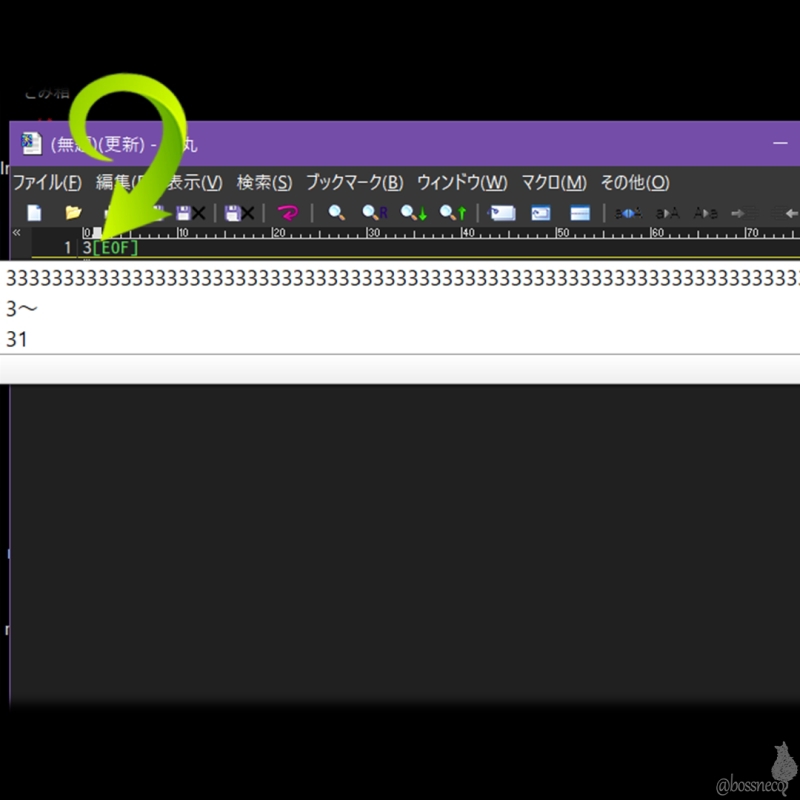The width and height of the screenshot is (800, 800).
Task: Click the replace magnifier icon with R
Action: point(374,213)
